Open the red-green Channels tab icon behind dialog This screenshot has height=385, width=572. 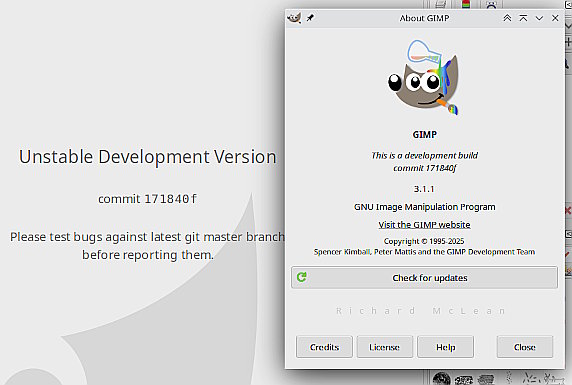click(466, 4)
